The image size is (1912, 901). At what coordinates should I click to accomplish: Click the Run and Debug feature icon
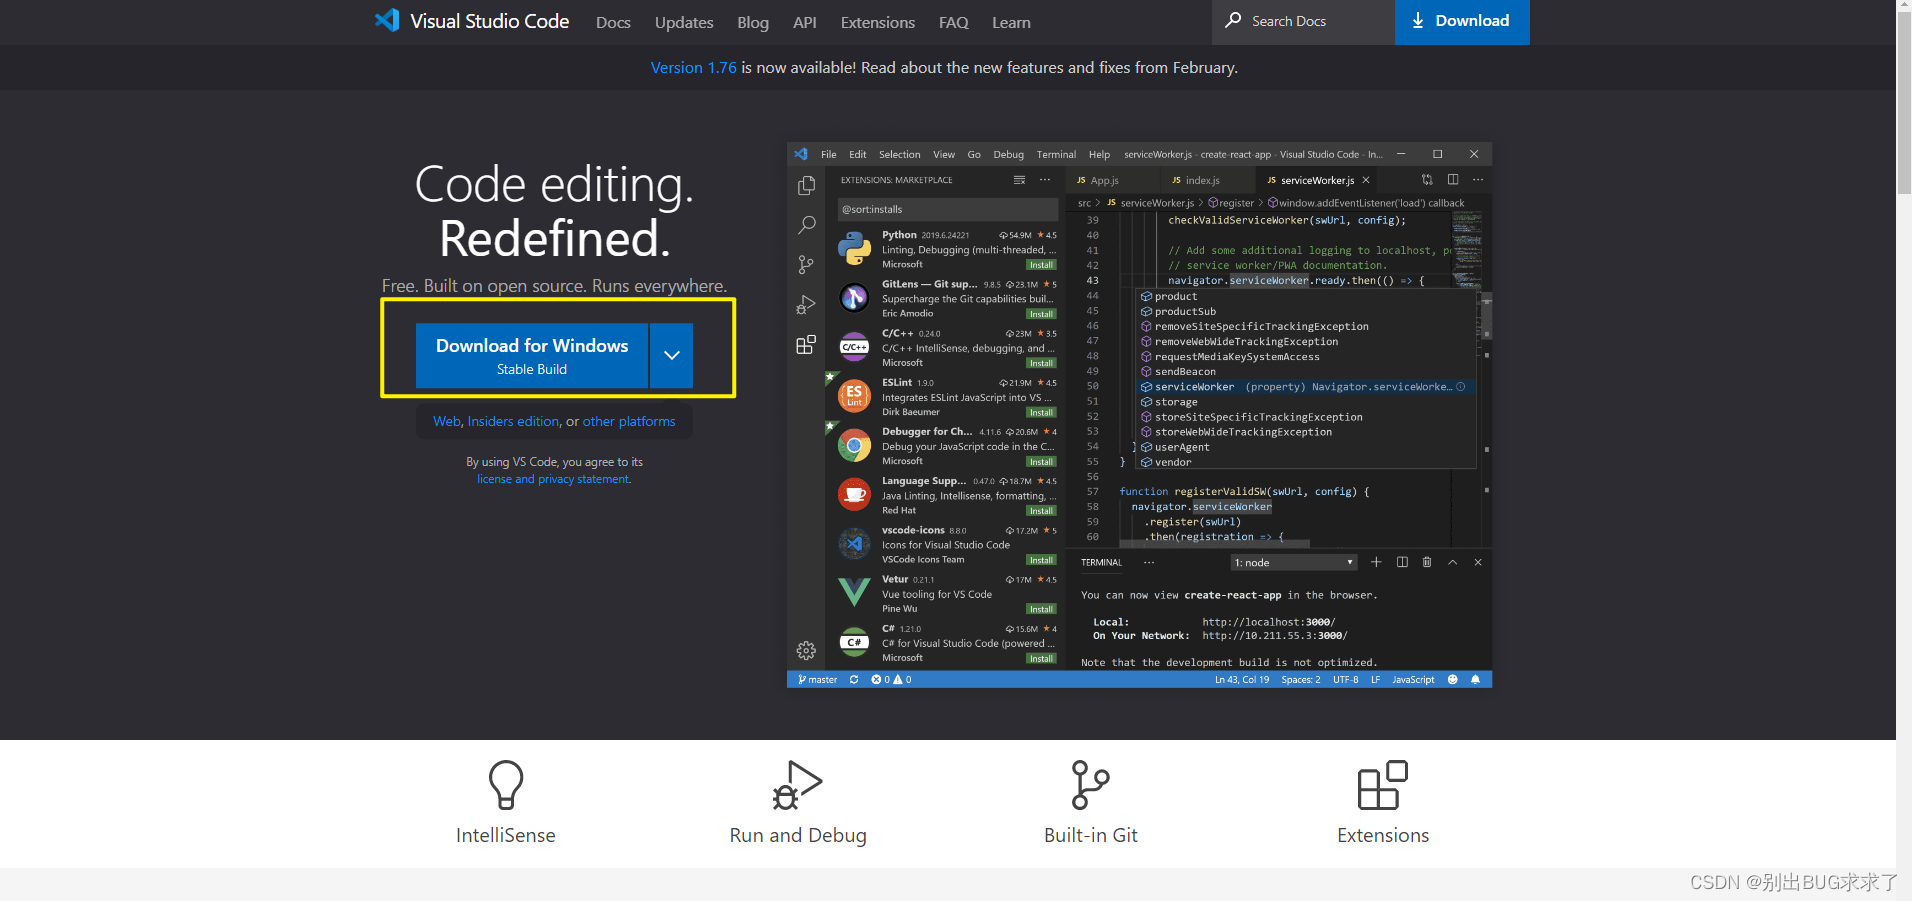click(797, 785)
